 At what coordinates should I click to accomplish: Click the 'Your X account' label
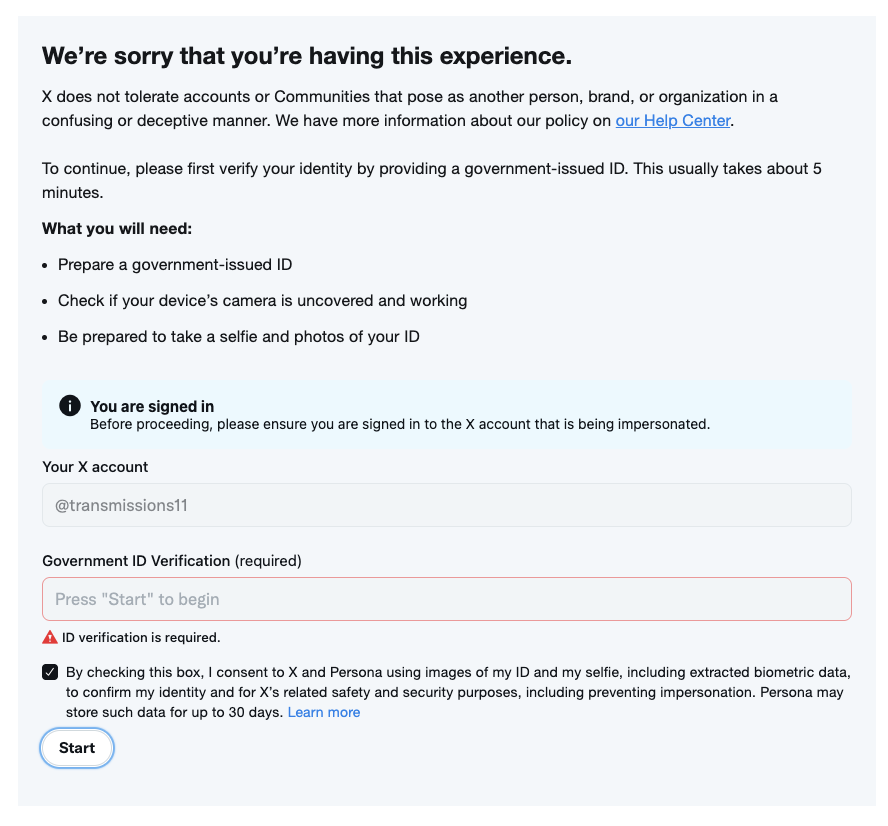click(x=95, y=467)
